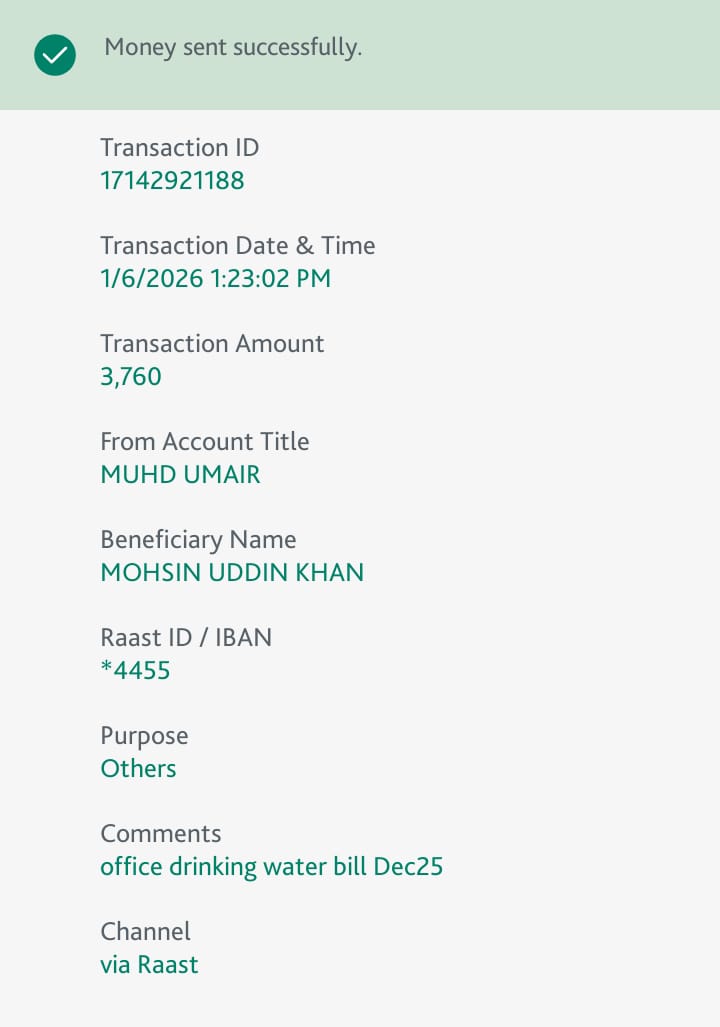Tap the masked IBAN value *4455
This screenshot has width=720, height=1027.
click(x=136, y=671)
